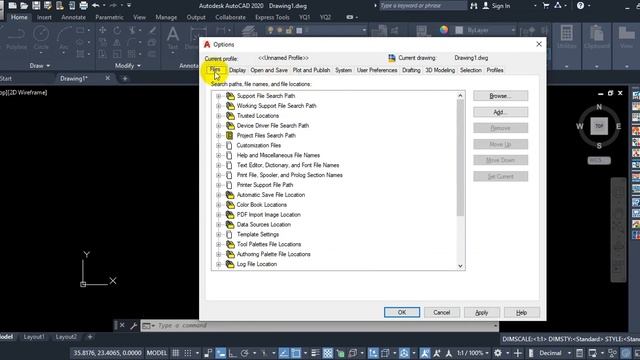The height and width of the screenshot is (360, 640).
Task: Click the Browse... button
Action: click(500, 96)
